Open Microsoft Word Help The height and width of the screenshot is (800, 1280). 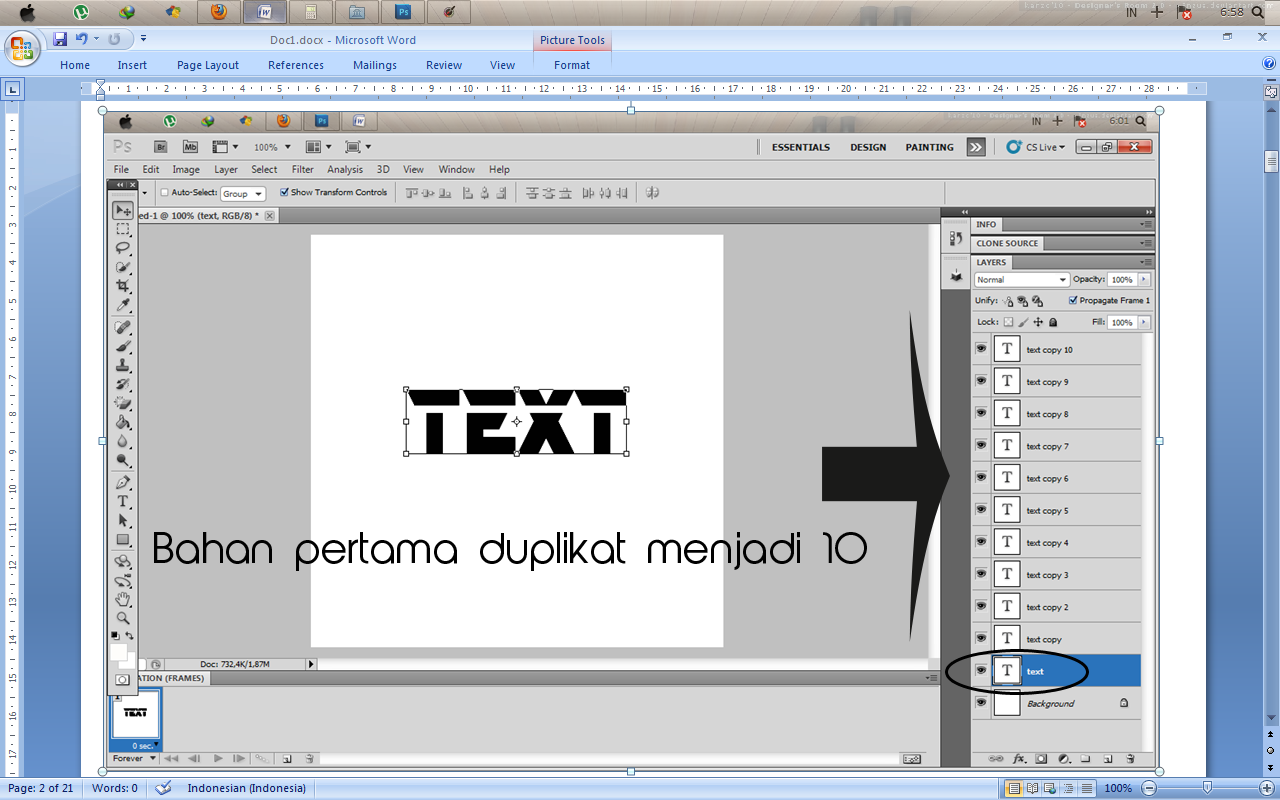1269,64
